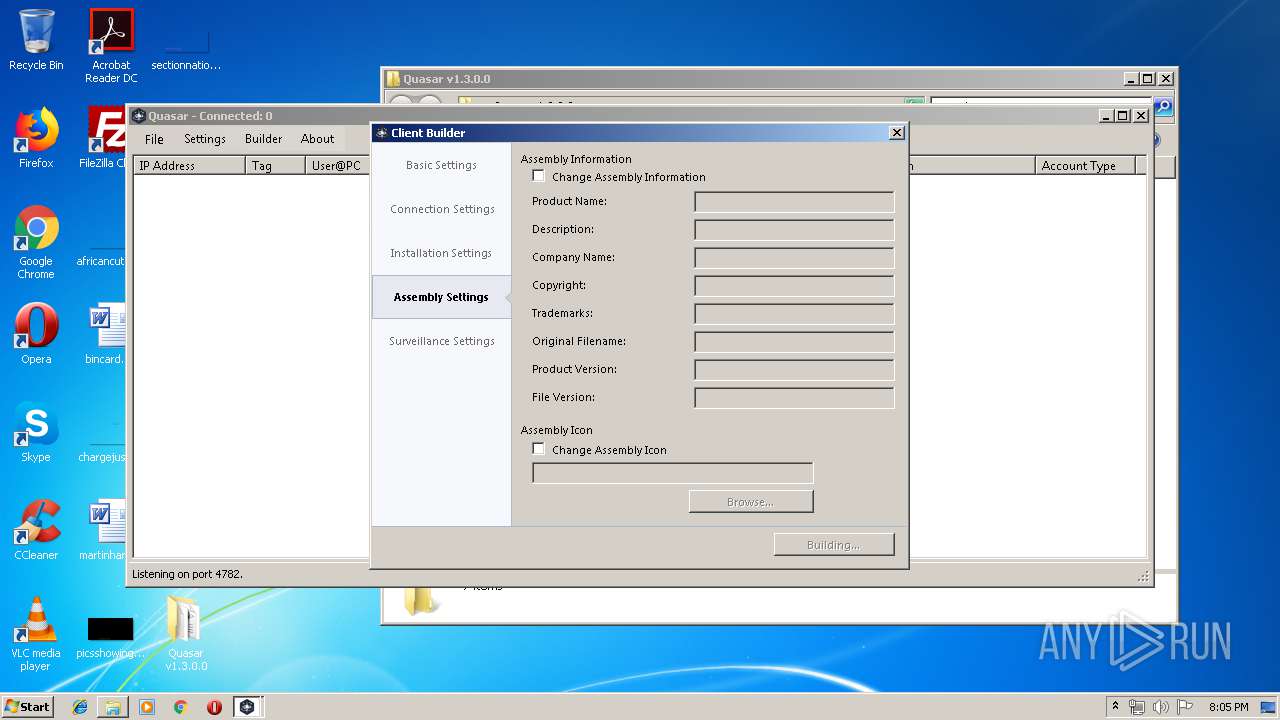Switch to Surveillance Settings tab
The width and height of the screenshot is (1280, 720).
point(441,341)
